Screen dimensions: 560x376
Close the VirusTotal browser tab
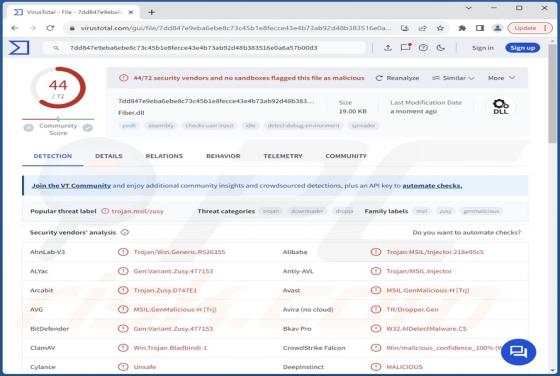pyautogui.click(x=131, y=12)
